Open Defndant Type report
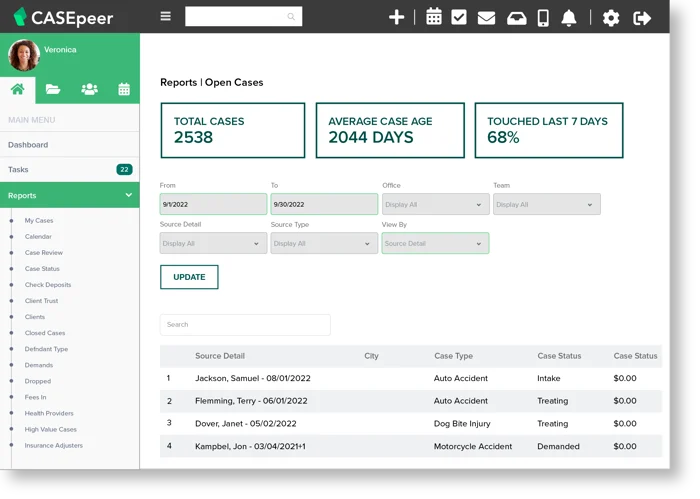Screen dimensions: 700x499 tap(46, 349)
